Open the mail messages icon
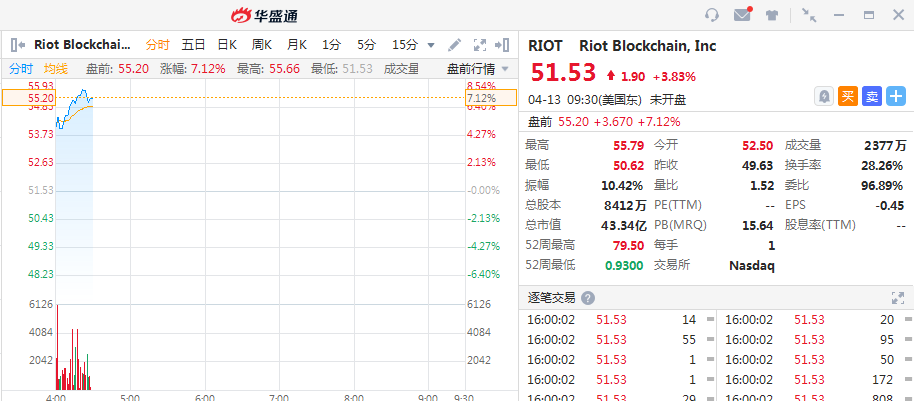 click(x=742, y=15)
